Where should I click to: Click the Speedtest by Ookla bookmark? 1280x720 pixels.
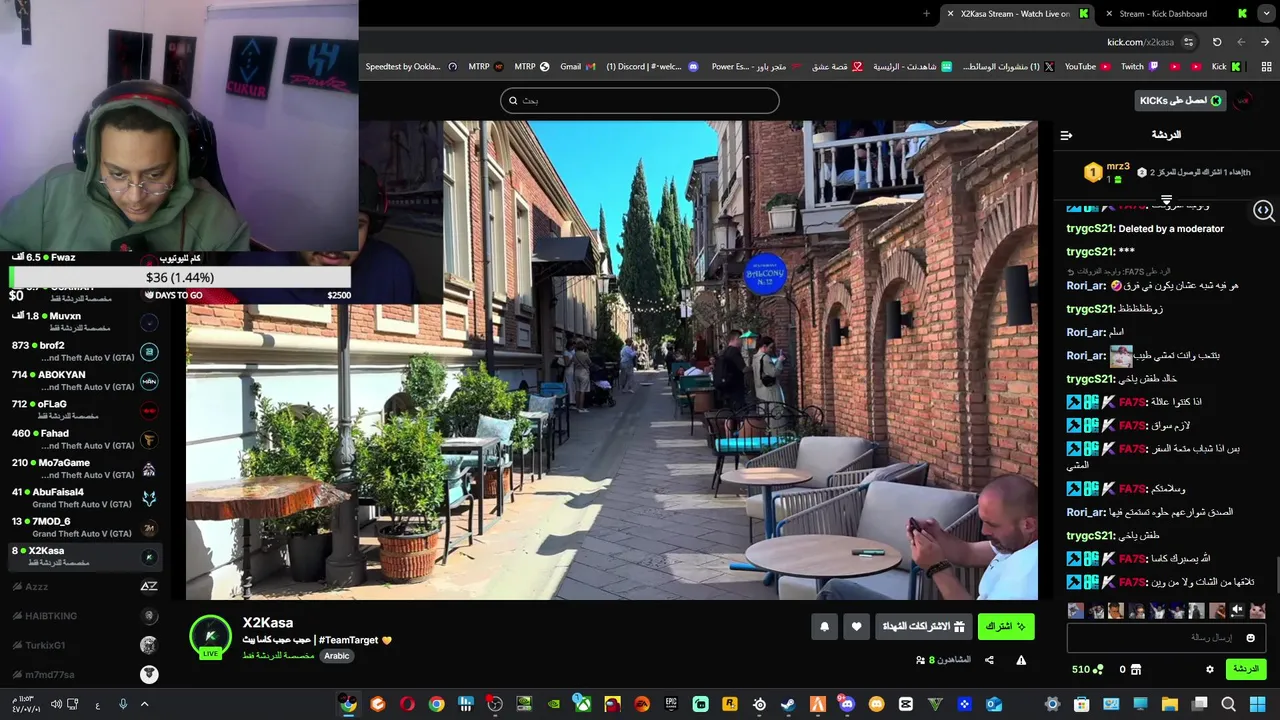click(411, 67)
